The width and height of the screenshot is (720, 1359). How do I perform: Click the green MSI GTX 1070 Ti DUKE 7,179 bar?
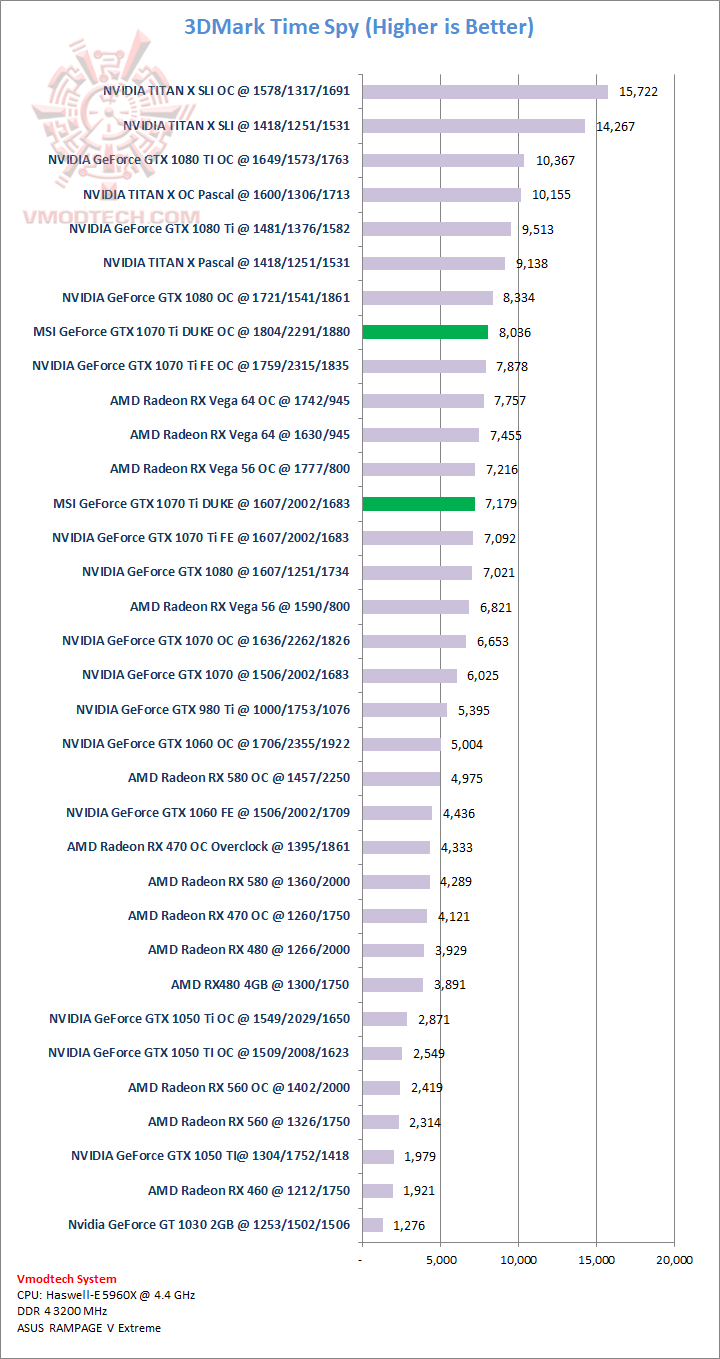coord(418,503)
